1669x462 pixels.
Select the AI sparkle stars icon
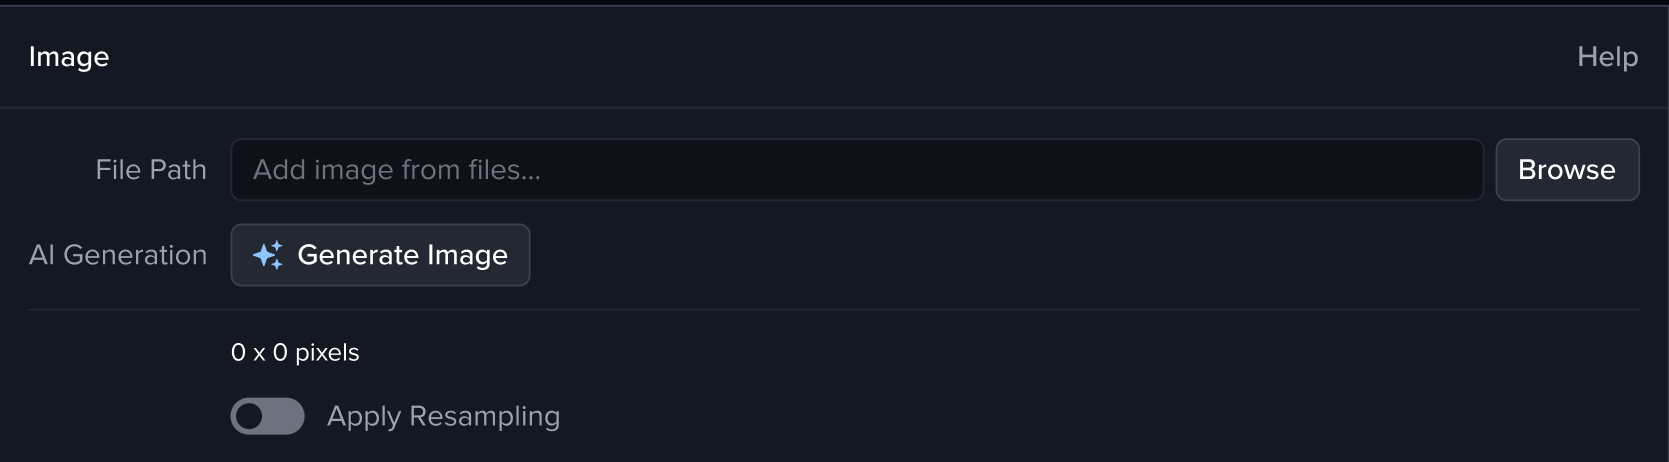(267, 256)
